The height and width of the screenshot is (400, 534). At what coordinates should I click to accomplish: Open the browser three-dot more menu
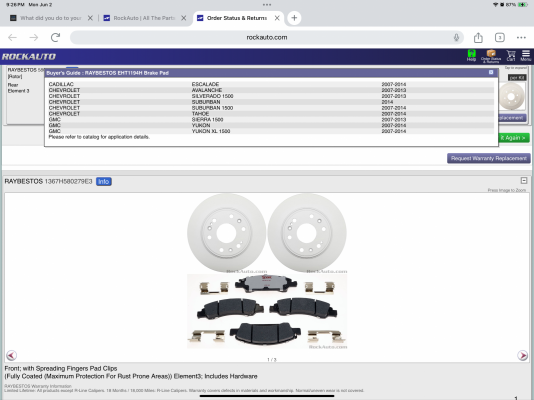click(521, 37)
